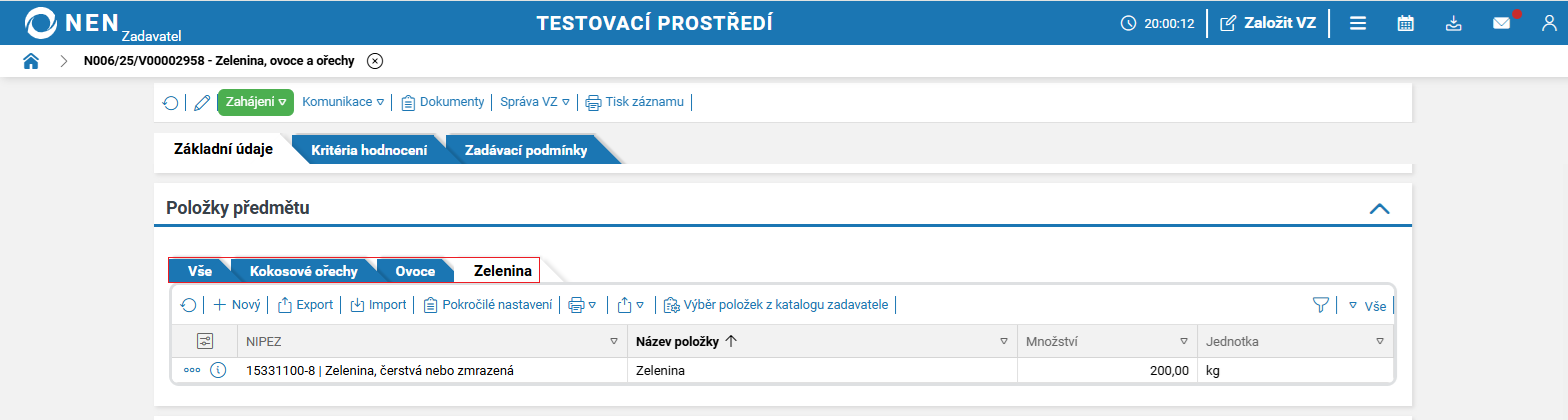Expand the Správa VZ dropdown
Image resolution: width=1568 pixels, height=420 pixels.
534,102
